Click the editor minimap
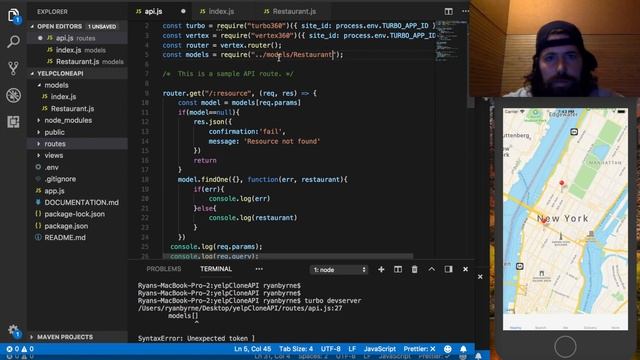Screen dimensions: 640x360 451,41
